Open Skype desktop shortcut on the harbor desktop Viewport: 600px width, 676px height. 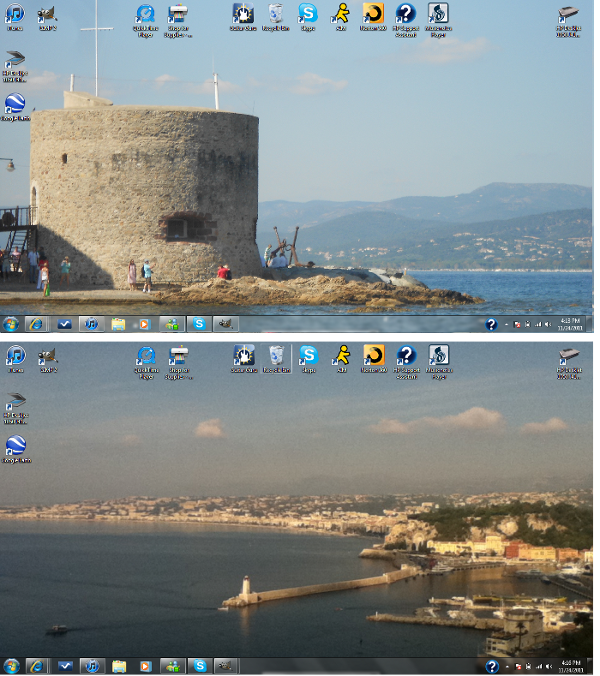click(309, 359)
